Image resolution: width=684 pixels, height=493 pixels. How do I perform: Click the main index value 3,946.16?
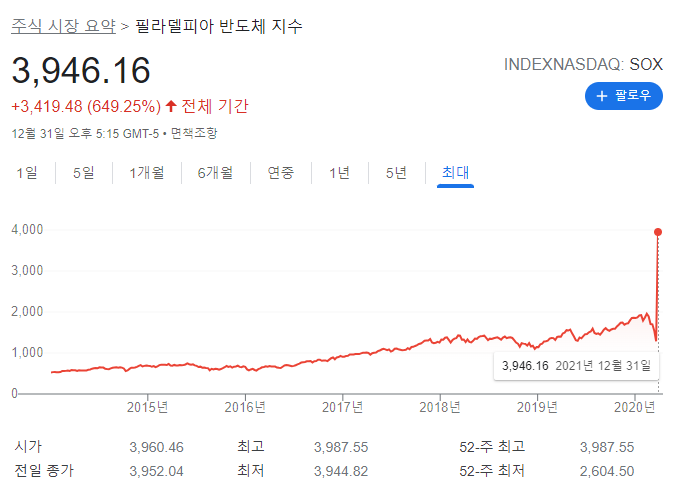point(81,70)
